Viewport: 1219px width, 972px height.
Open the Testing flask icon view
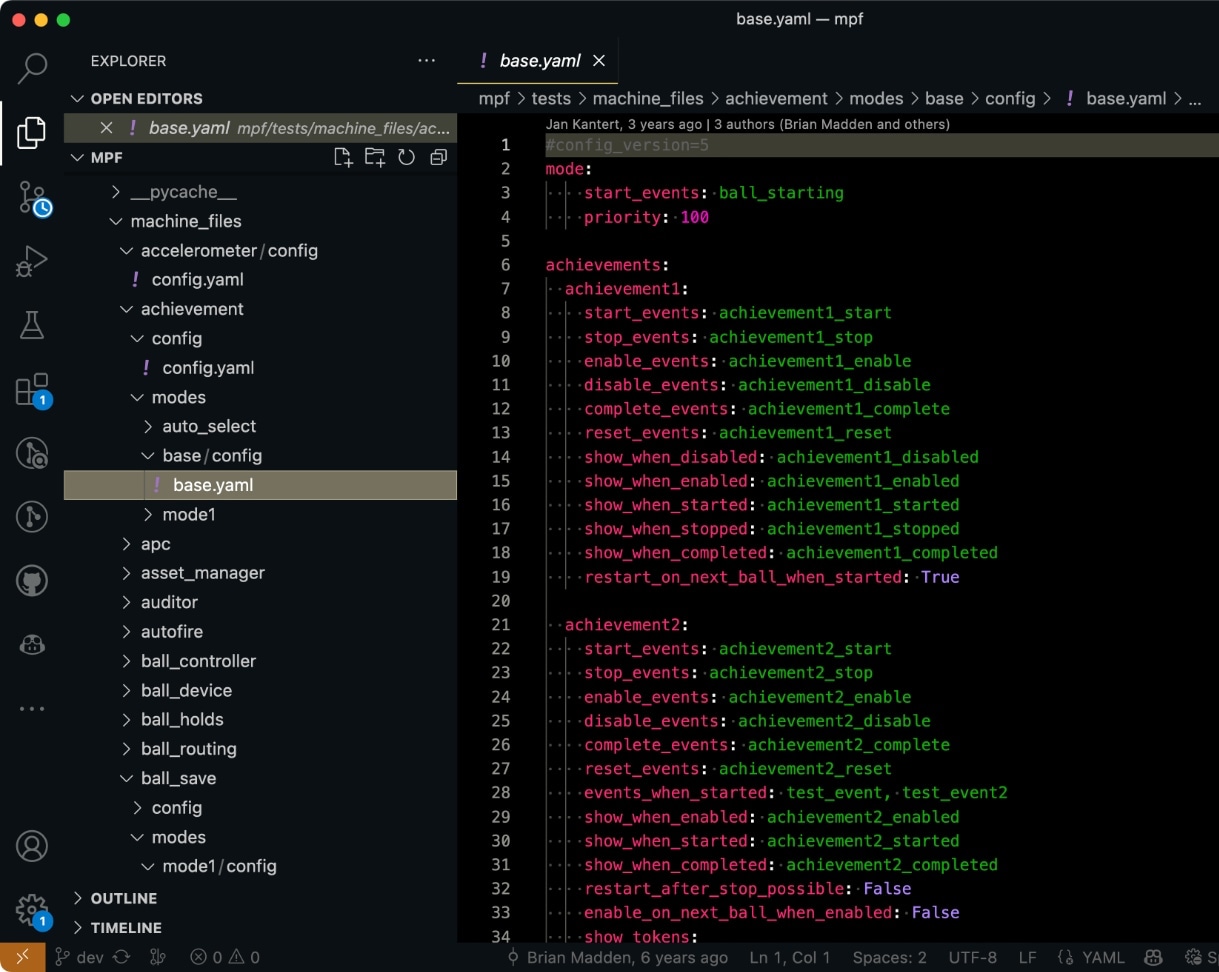(x=32, y=325)
